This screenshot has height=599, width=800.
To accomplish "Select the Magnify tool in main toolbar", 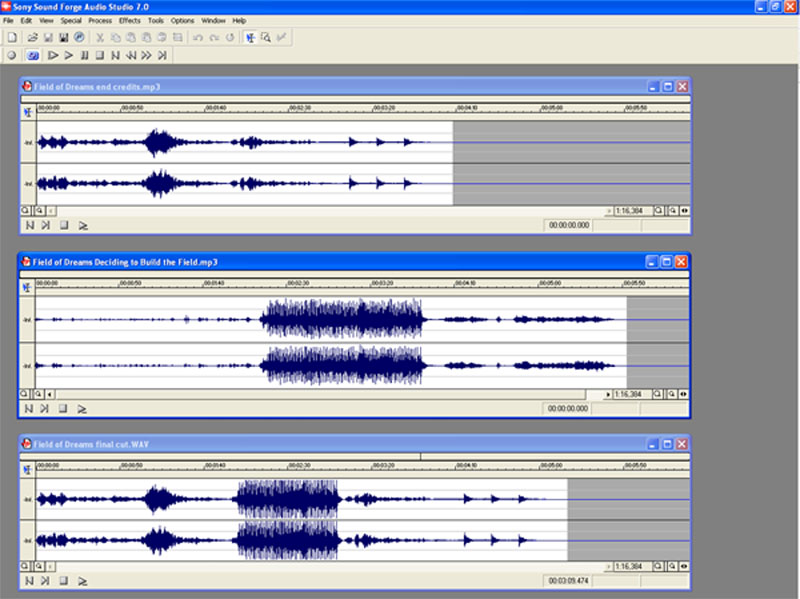I will tap(265, 37).
